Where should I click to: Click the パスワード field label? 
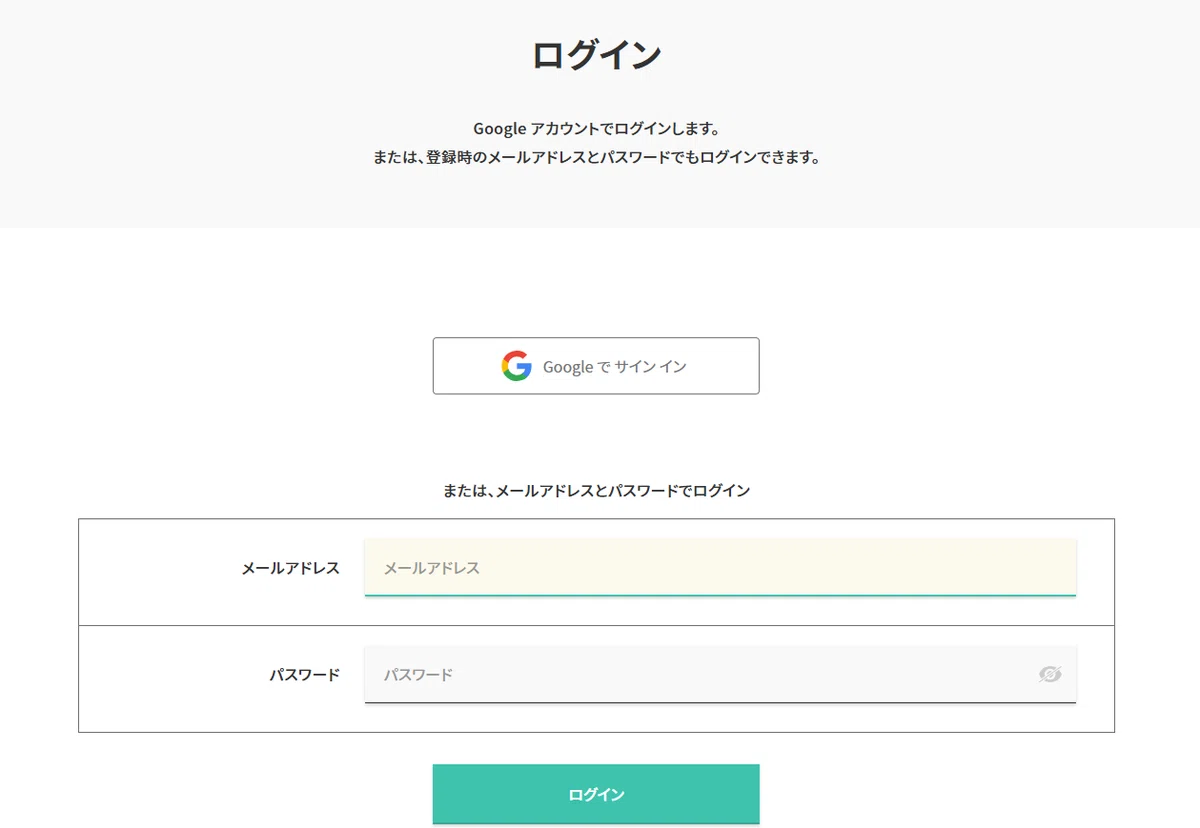(304, 675)
